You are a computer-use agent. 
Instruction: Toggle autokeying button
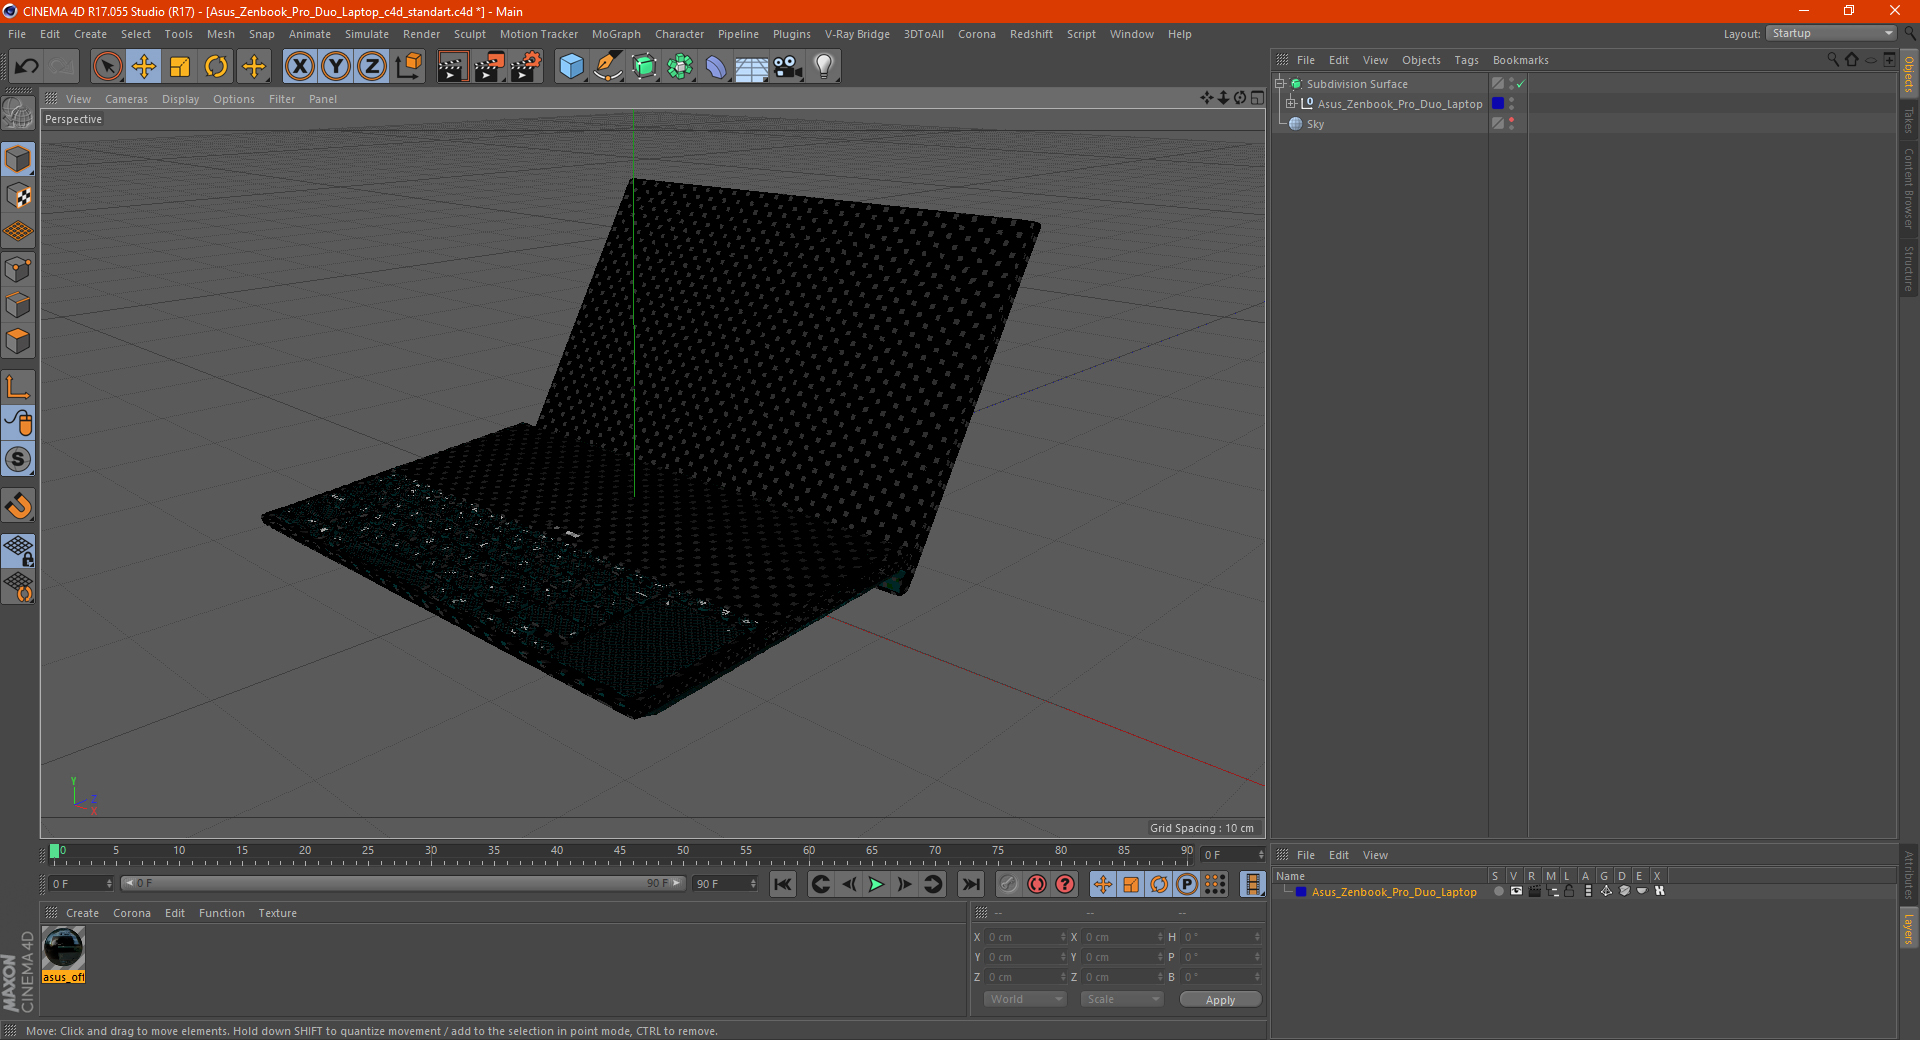(x=1037, y=884)
